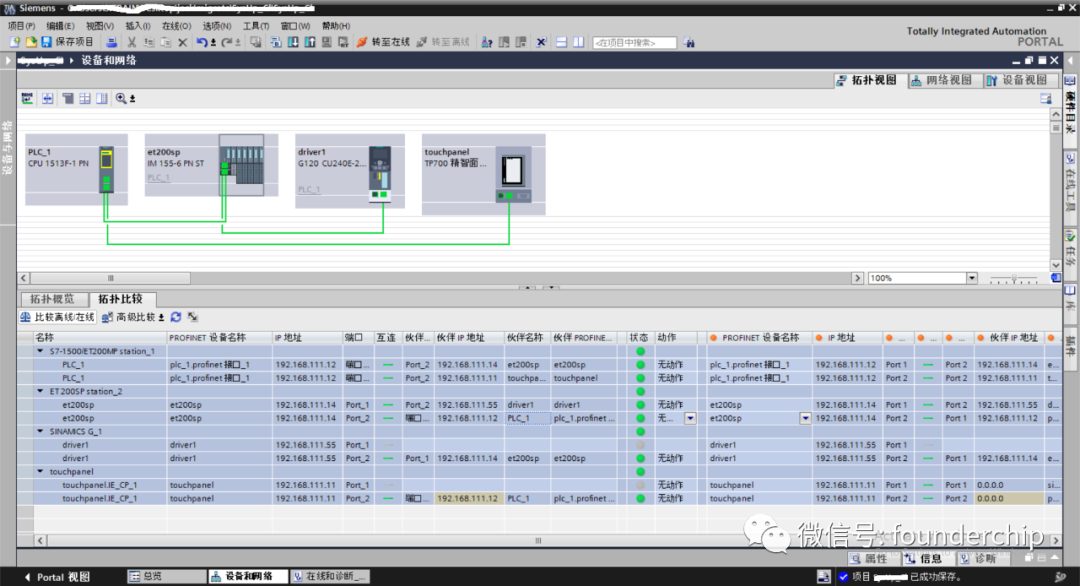Click the cut scissors icon
Image resolution: width=1080 pixels, height=586 pixels.
pos(132,43)
